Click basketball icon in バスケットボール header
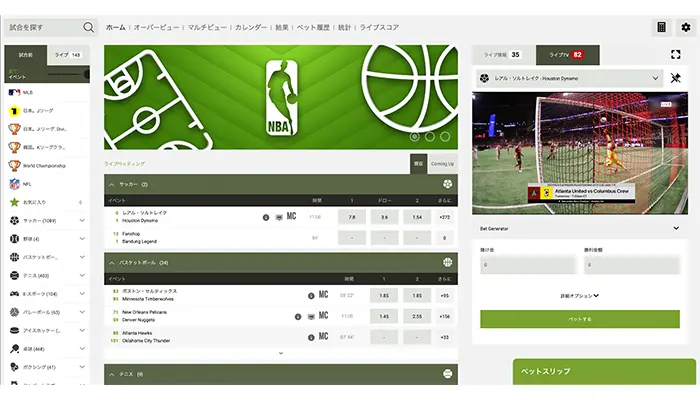Viewport: 700px width, 400px height. click(447, 262)
